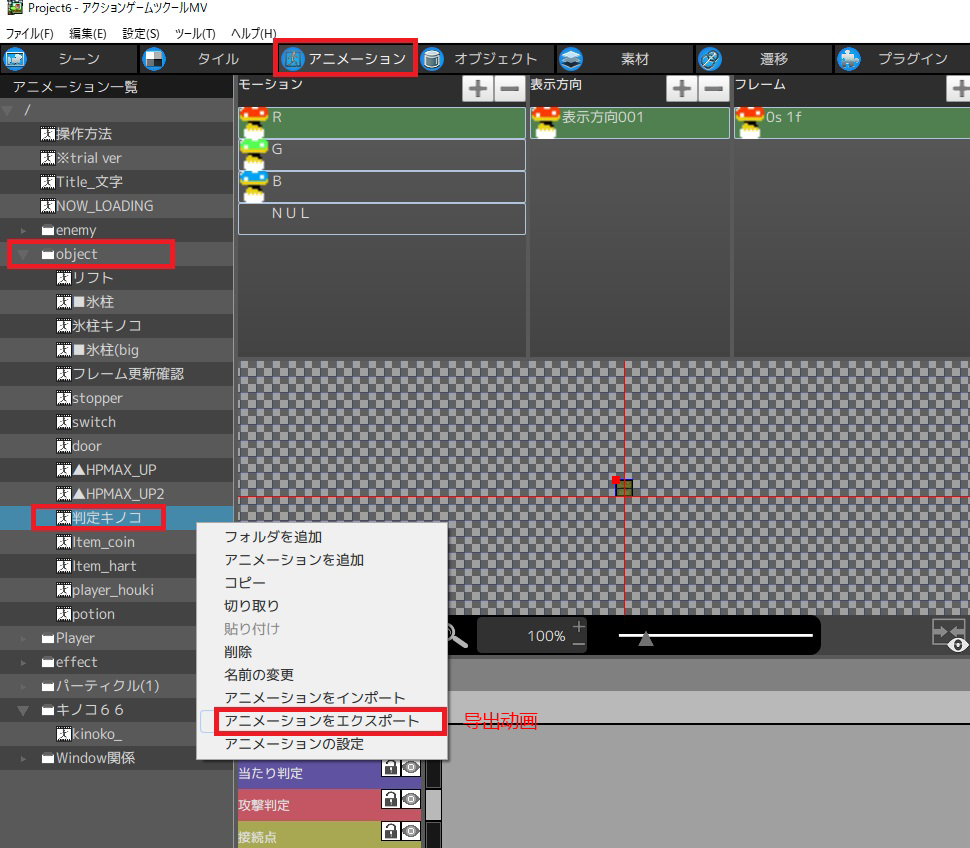Expand the enemy folder
Viewport: 970px width, 848px height.
tap(25, 231)
